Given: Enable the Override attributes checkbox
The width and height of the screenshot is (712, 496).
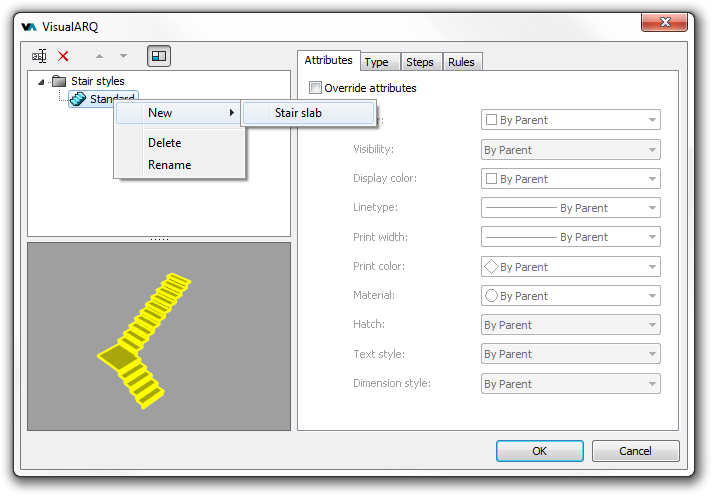Looking at the screenshot, I should click(x=316, y=88).
